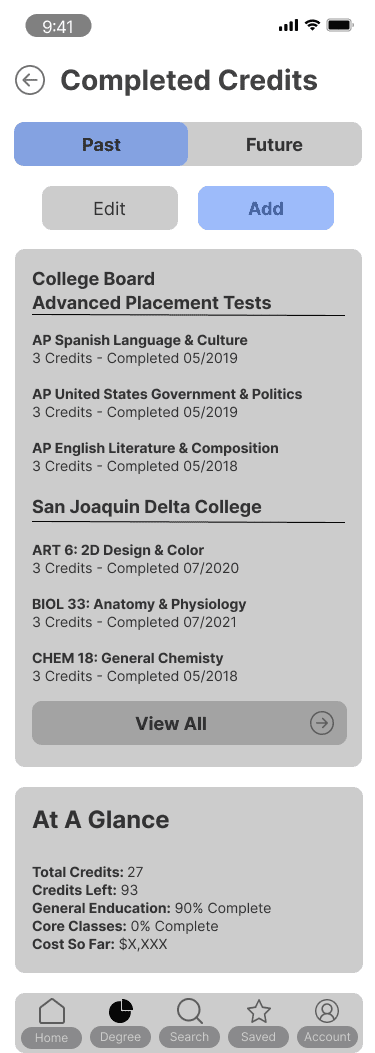Open the Search magnifier icon
375x1053 pixels.
(190, 1011)
